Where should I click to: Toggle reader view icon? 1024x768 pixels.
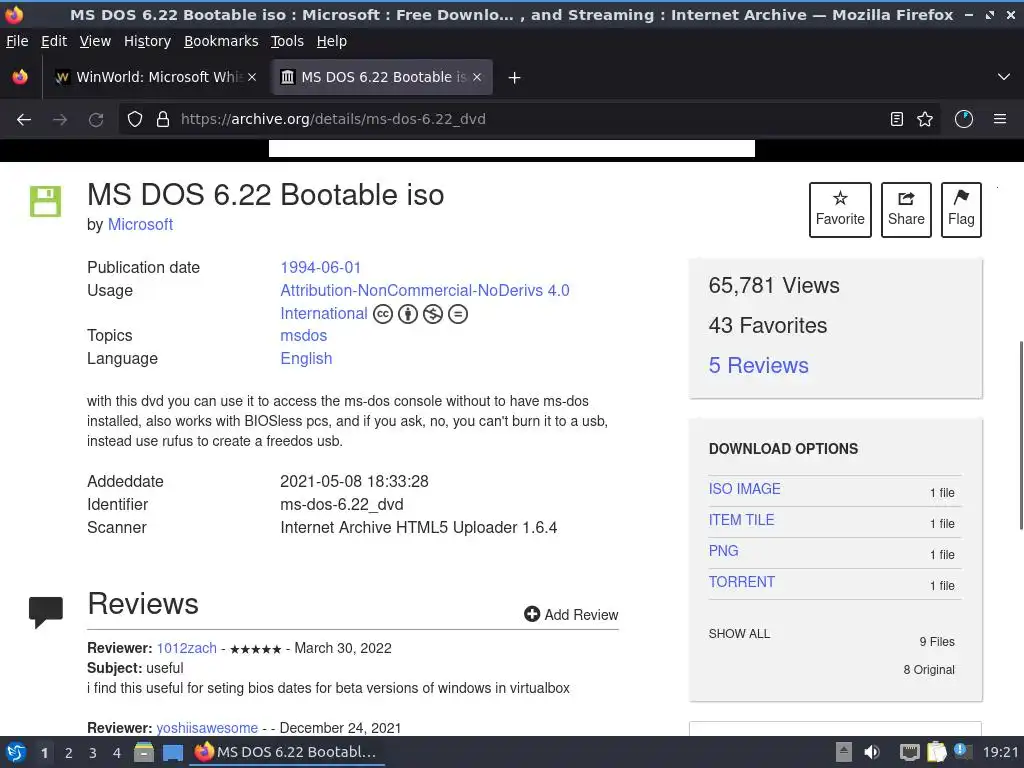(x=897, y=119)
